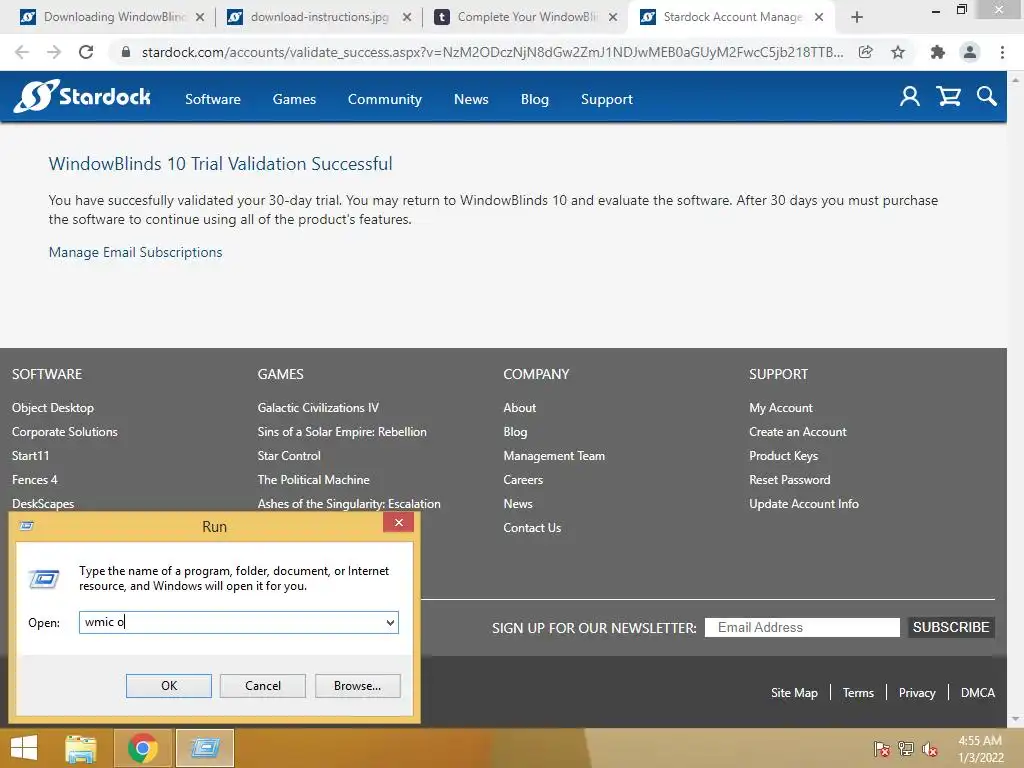This screenshot has width=1024, height=768.
Task: Click the share page icon in address bar
Action: 865,52
